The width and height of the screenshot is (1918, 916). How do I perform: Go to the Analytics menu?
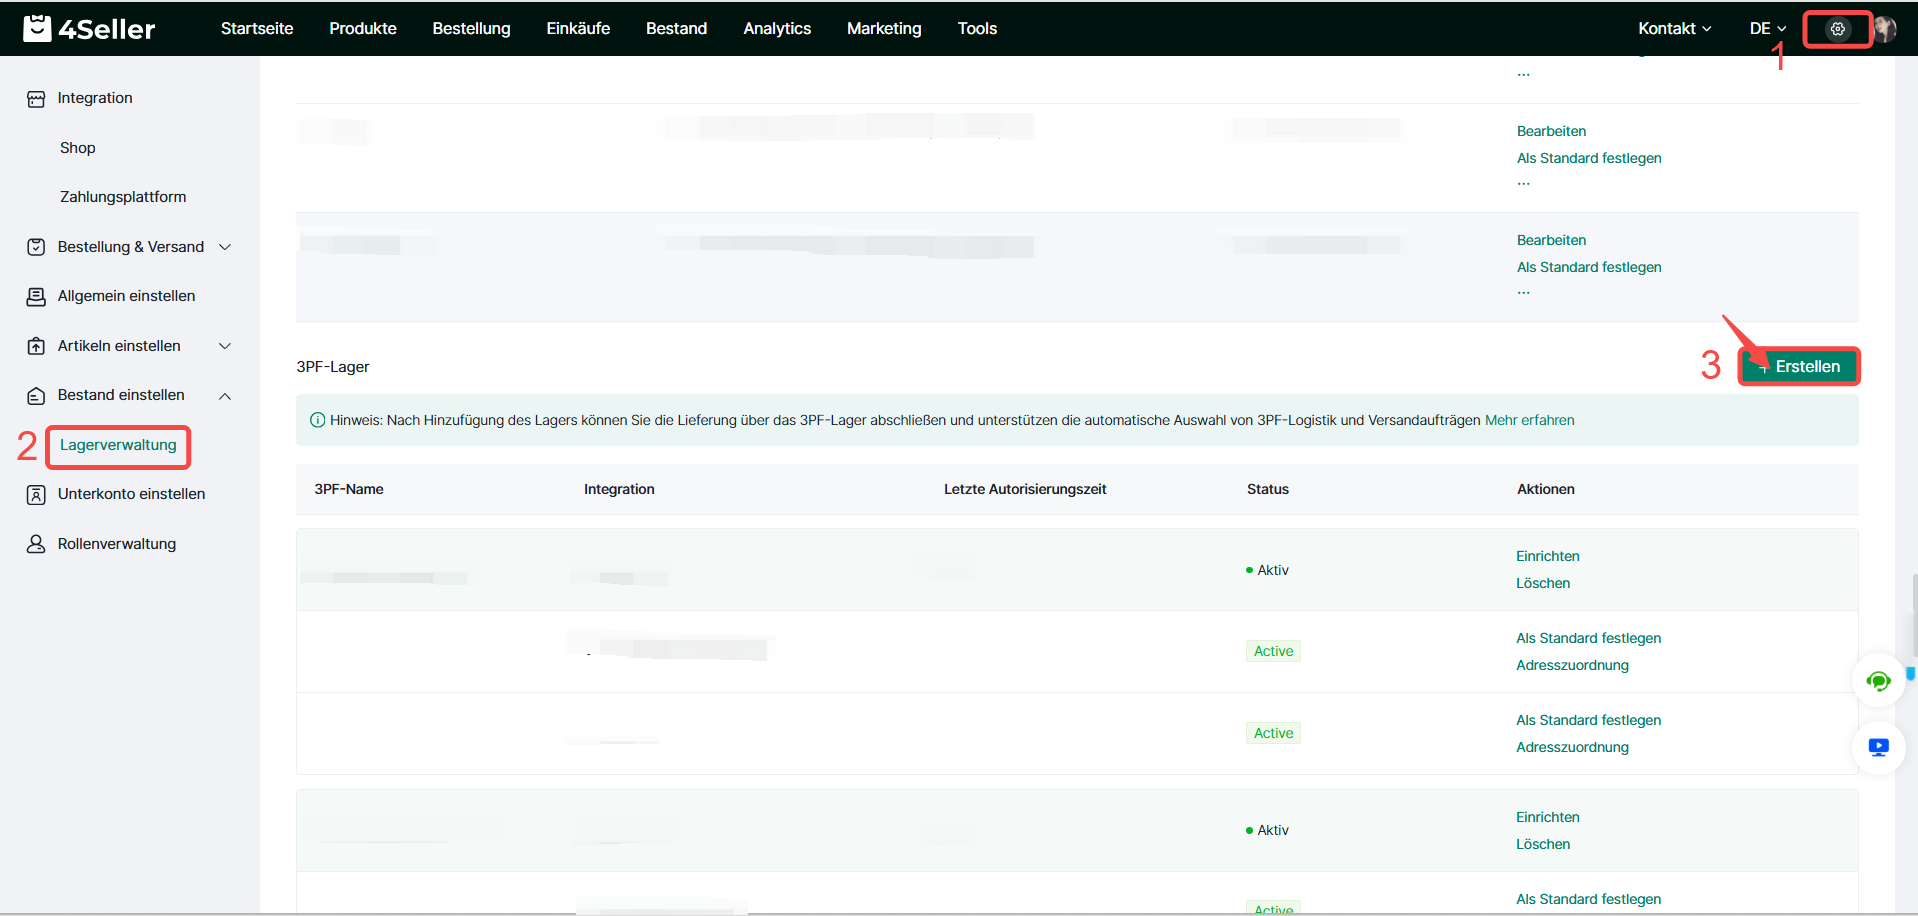[x=777, y=29]
